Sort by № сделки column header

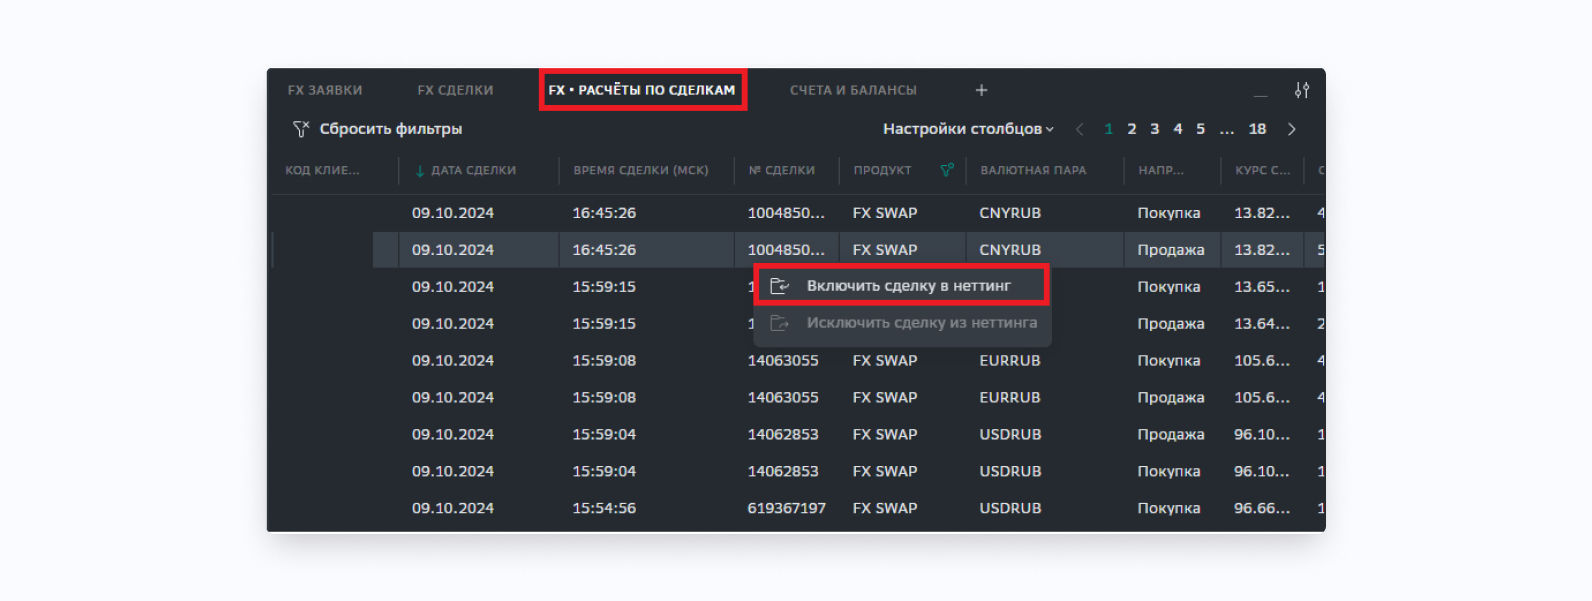782,170
